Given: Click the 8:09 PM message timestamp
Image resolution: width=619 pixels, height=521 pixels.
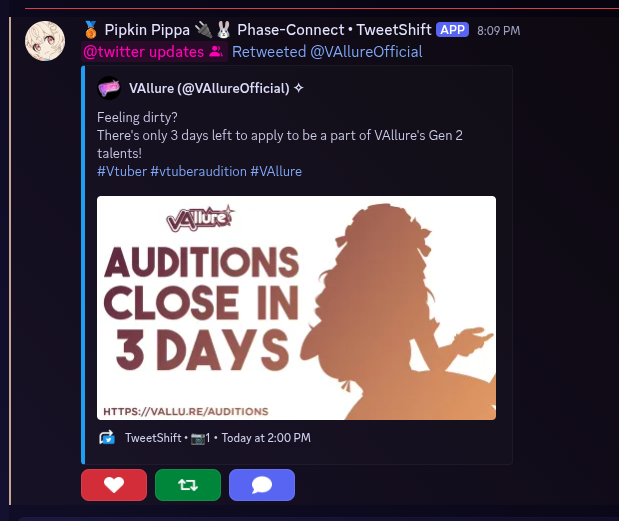Looking at the screenshot, I should [499, 31].
